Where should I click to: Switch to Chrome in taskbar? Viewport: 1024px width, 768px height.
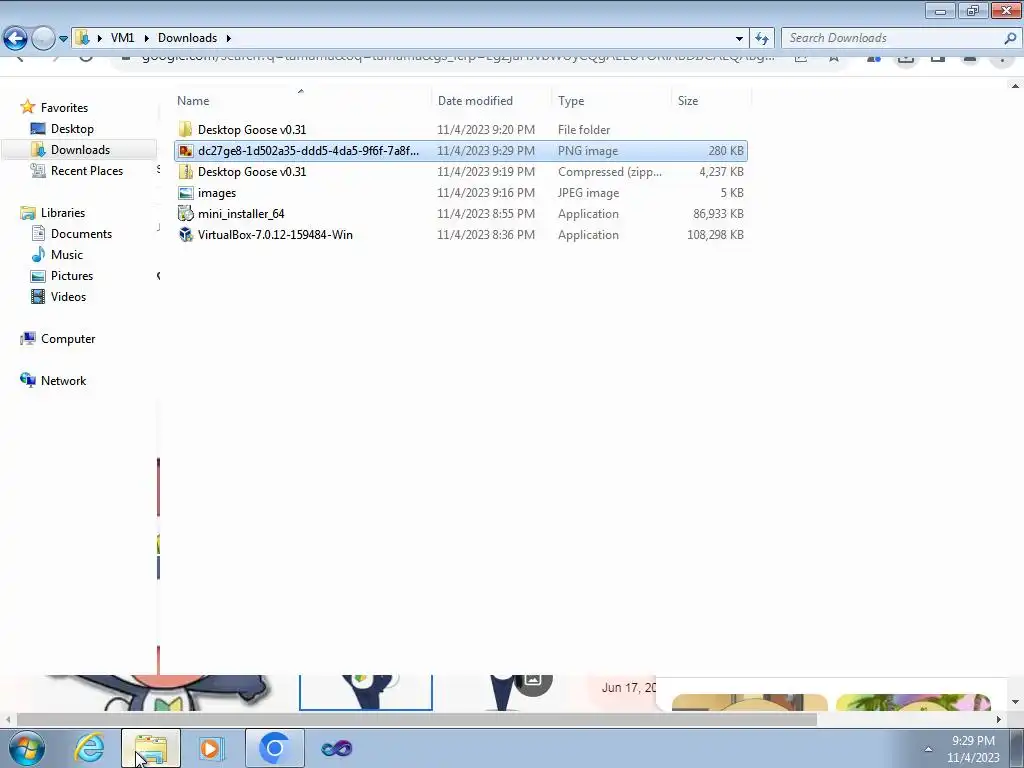point(274,748)
